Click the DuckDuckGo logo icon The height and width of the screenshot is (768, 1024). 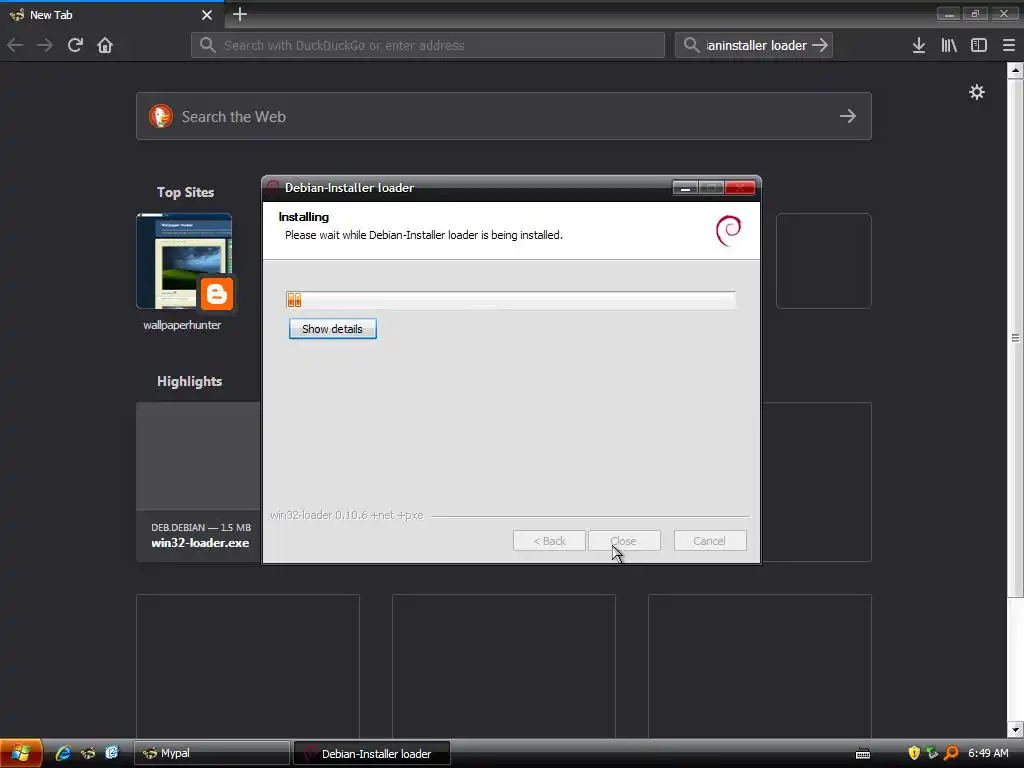pyautogui.click(x=161, y=116)
